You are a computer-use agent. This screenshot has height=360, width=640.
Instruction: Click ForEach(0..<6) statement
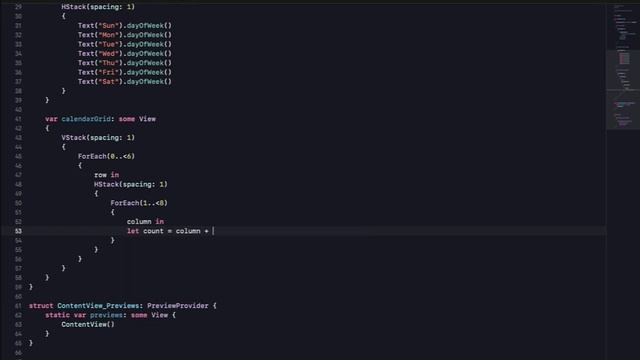(x=106, y=156)
